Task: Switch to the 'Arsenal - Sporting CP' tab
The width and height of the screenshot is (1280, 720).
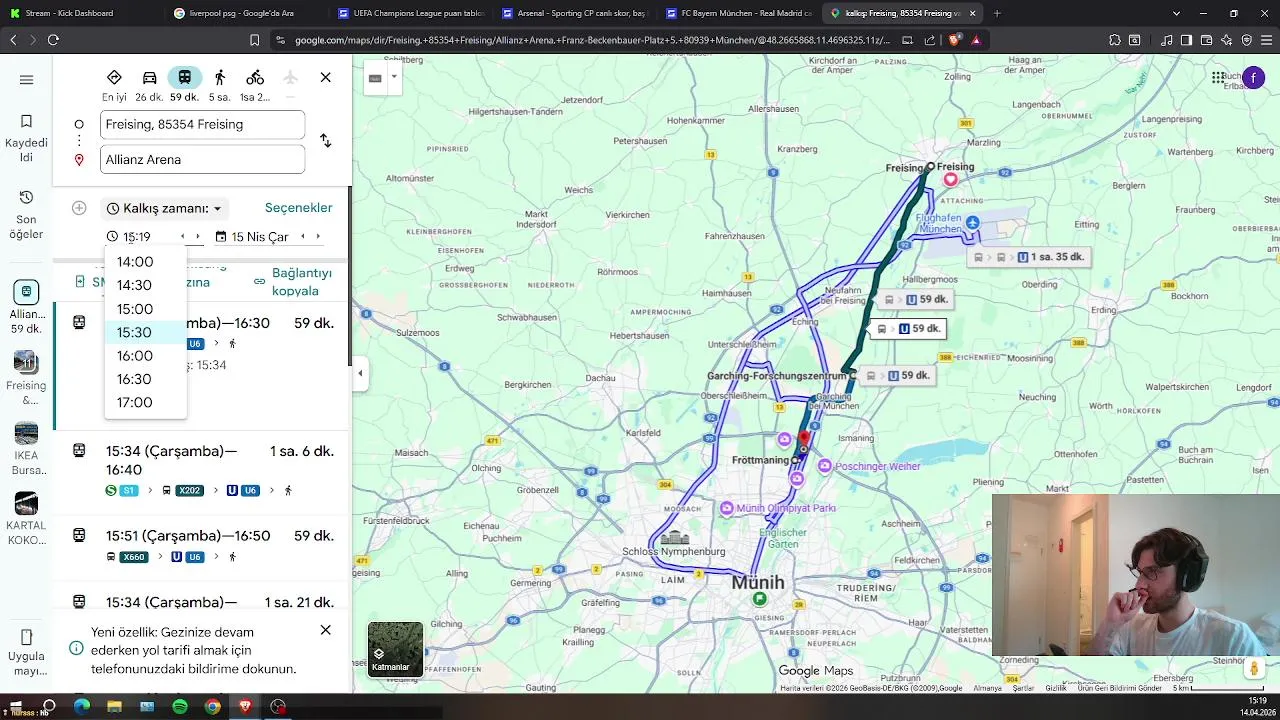Action: point(573,13)
